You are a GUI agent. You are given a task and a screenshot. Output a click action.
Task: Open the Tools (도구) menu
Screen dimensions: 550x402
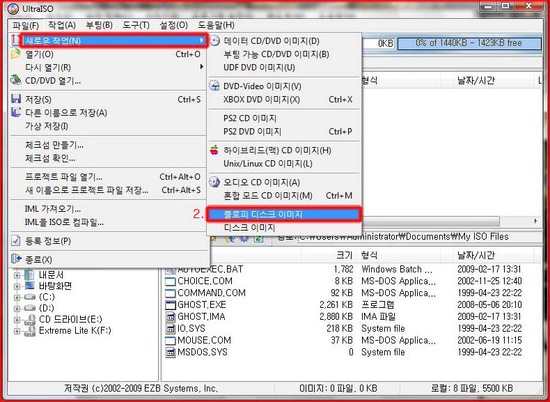pos(136,25)
